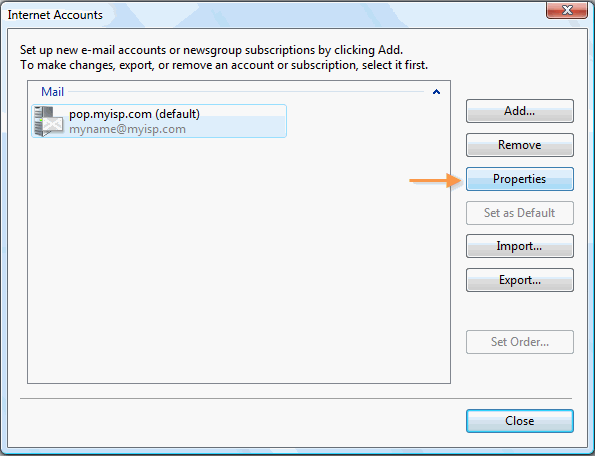Click the Mail group header label
Viewport: 595px width, 456px height.
pyautogui.click(x=52, y=92)
